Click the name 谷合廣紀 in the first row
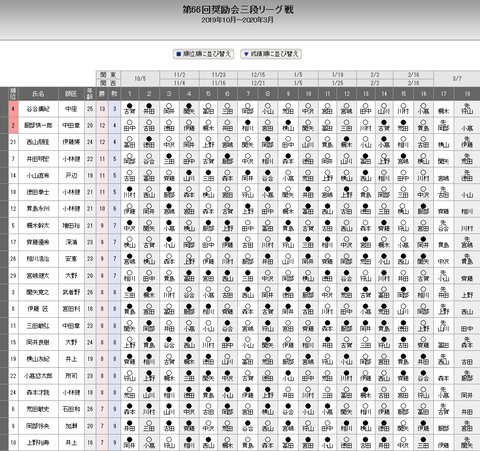The height and width of the screenshot is (451, 480). [x=38, y=109]
